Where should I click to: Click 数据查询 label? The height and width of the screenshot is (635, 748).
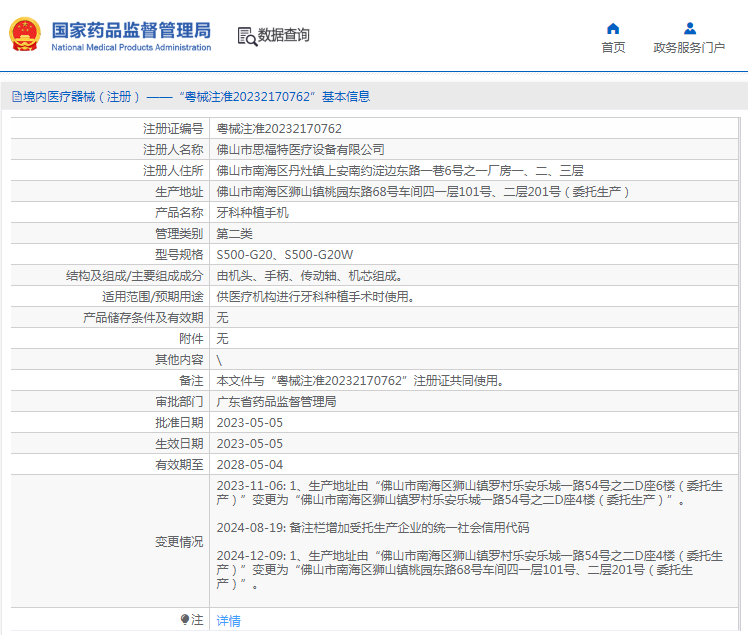284,35
